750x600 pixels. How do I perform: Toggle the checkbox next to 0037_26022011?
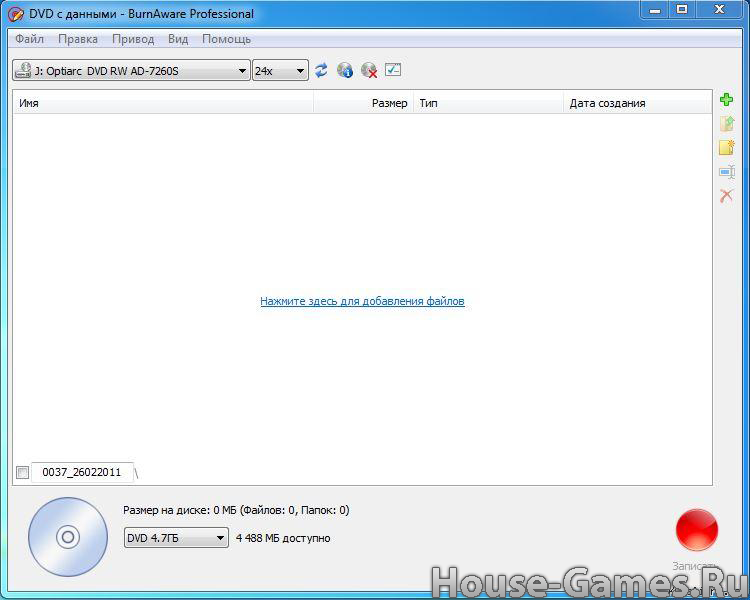[x=22, y=473]
